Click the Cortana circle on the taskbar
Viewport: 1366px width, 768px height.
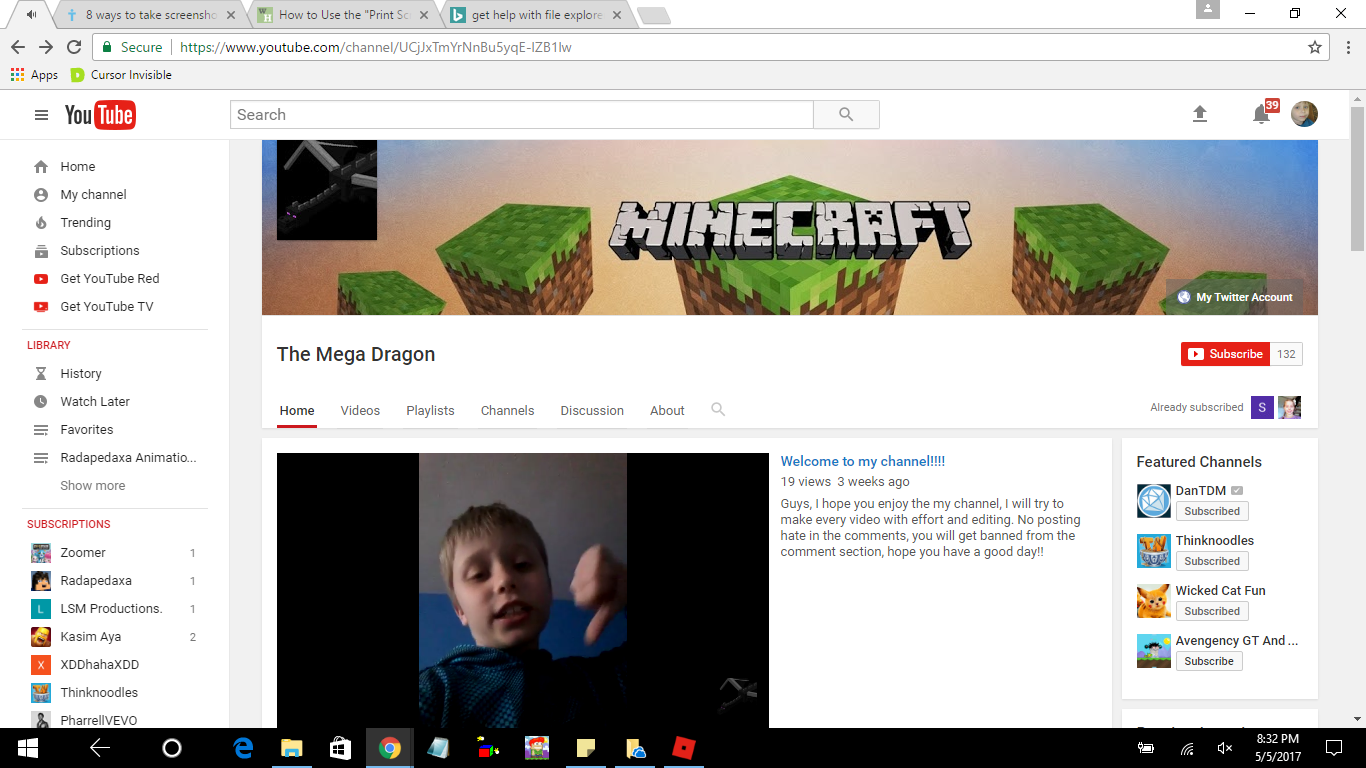172,748
